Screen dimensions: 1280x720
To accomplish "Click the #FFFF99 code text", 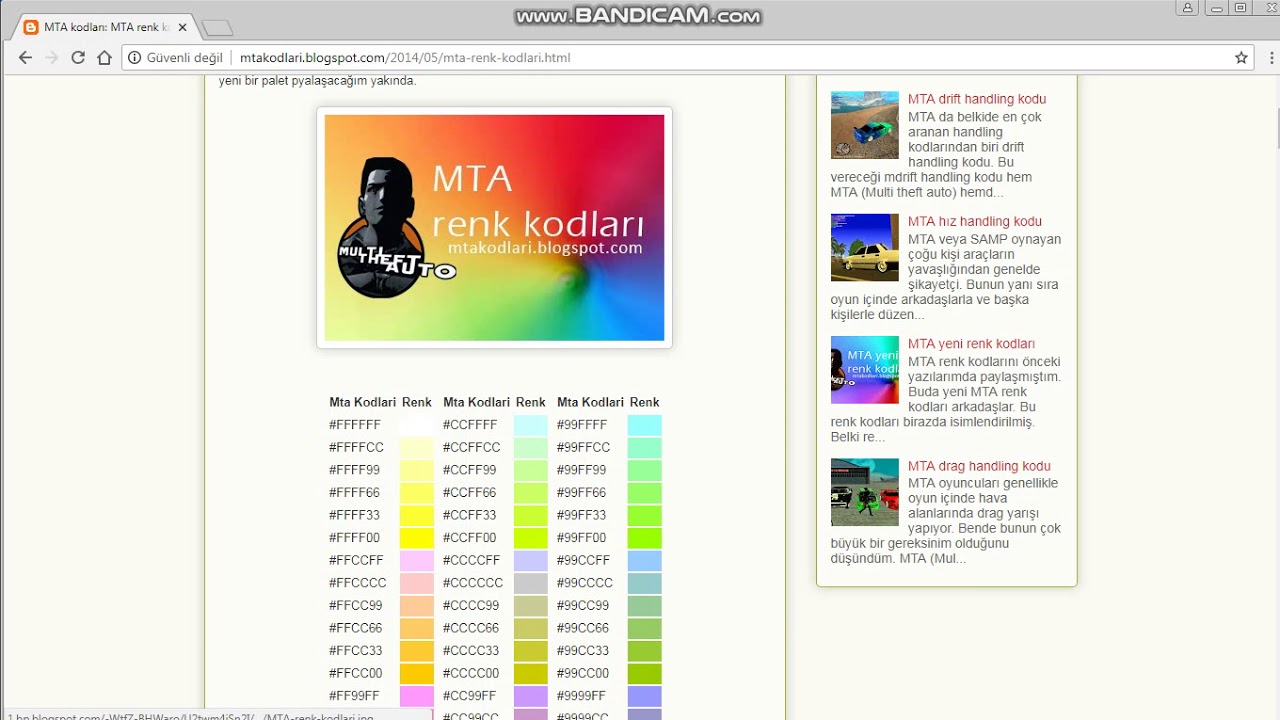I will (355, 470).
